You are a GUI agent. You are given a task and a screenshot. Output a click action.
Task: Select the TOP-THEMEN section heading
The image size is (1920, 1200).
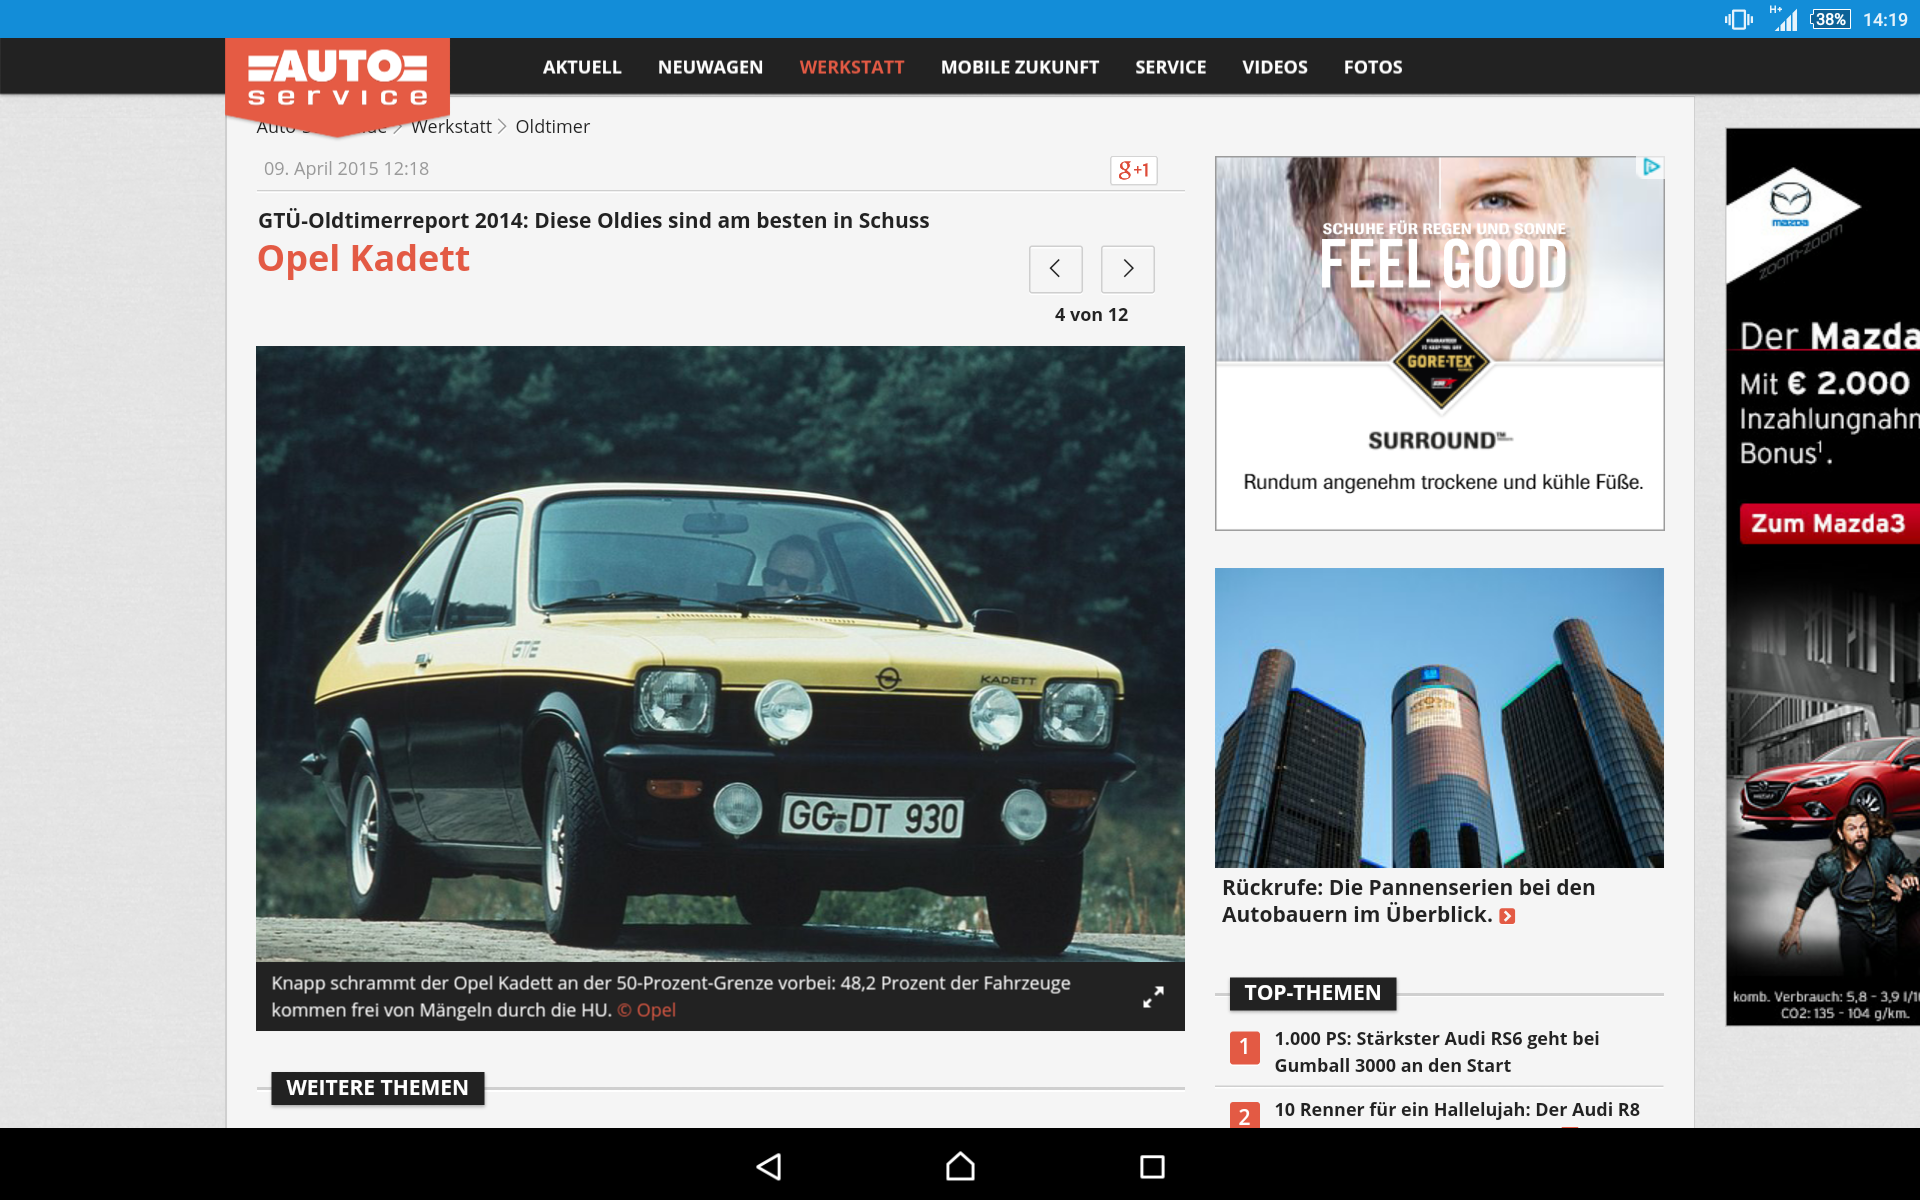click(1313, 993)
